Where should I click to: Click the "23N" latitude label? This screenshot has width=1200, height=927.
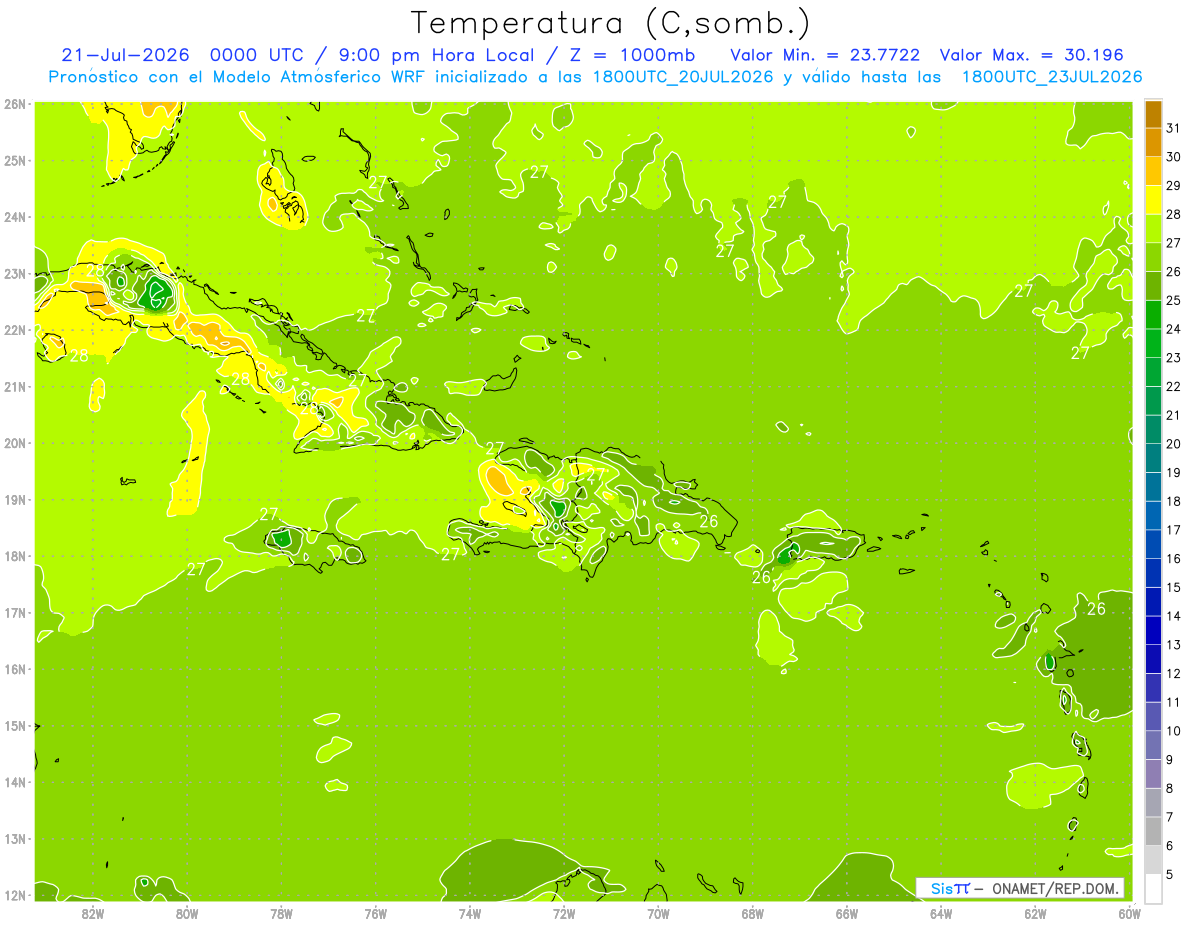[x=15, y=273]
